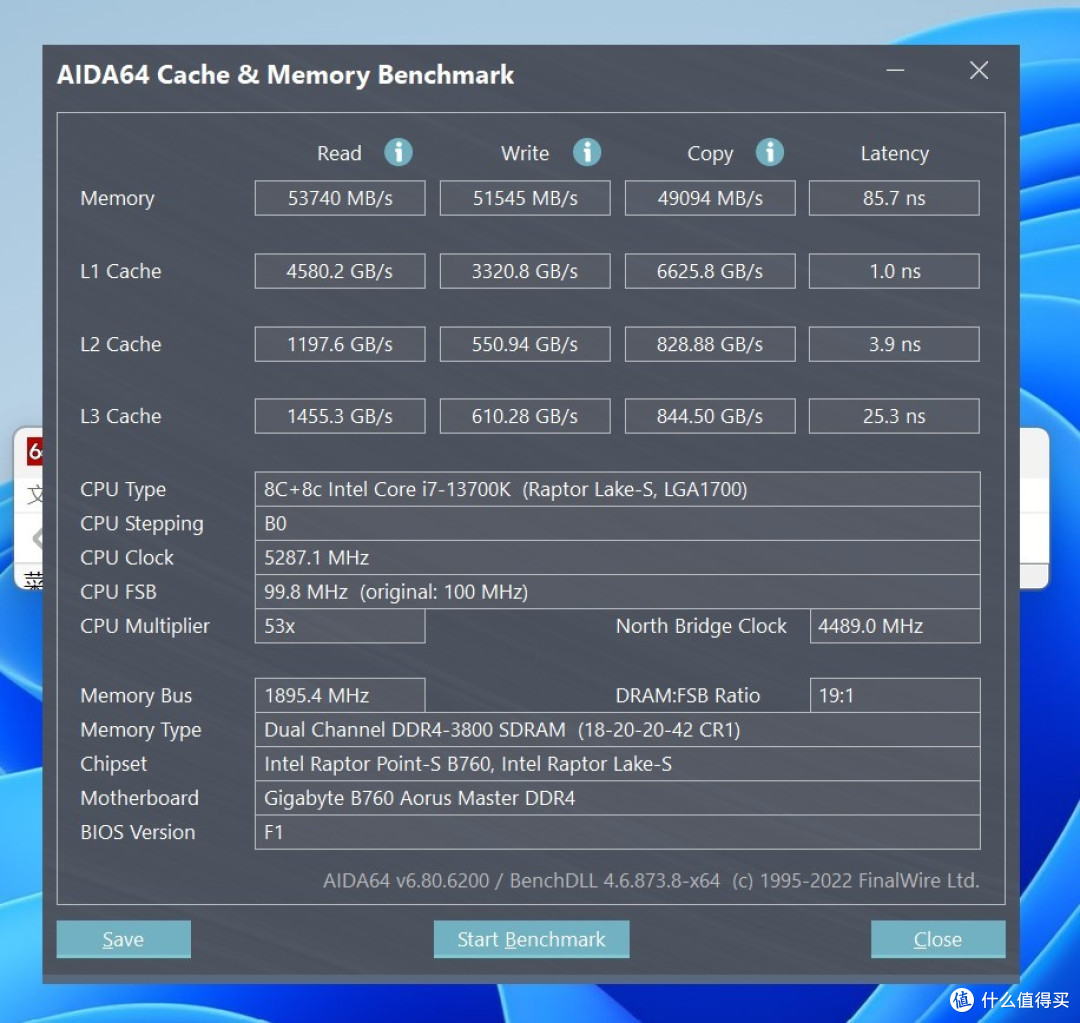Click CPU Type field Intel Core i7-13700K
The width and height of the screenshot is (1080, 1023).
pos(617,489)
